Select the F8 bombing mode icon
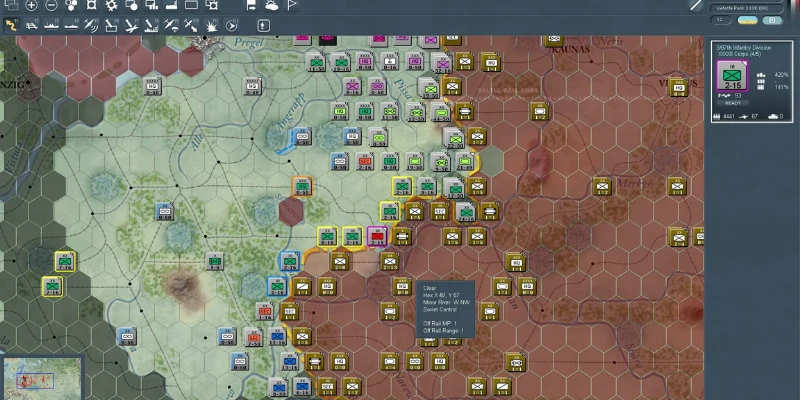 (x=152, y=25)
